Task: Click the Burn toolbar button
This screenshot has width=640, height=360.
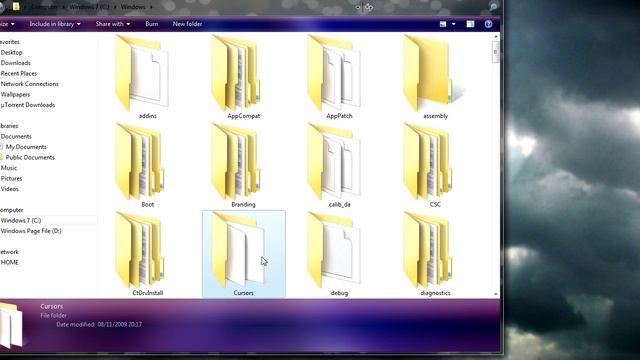Action: [x=152, y=24]
